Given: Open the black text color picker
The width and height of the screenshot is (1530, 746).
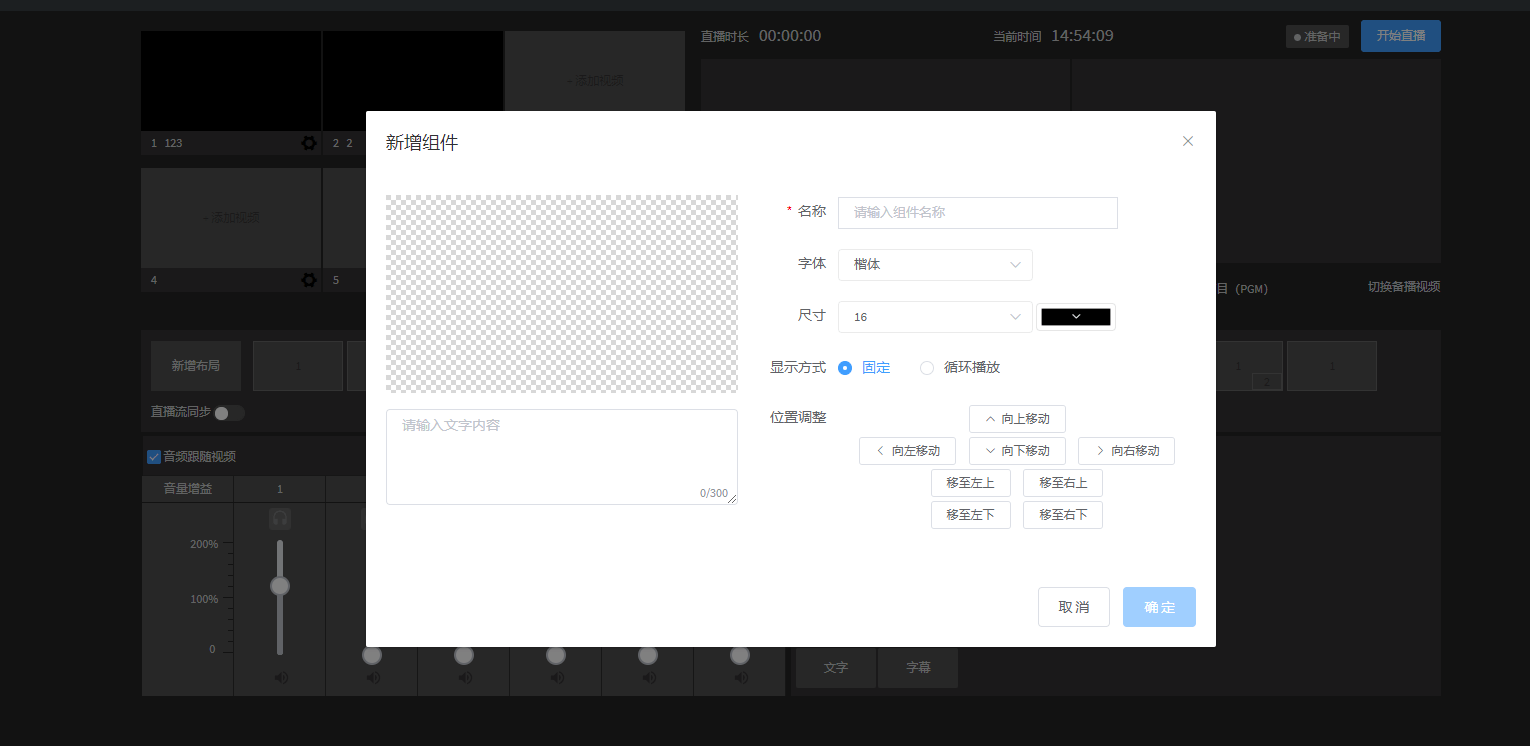Looking at the screenshot, I should [x=1075, y=317].
